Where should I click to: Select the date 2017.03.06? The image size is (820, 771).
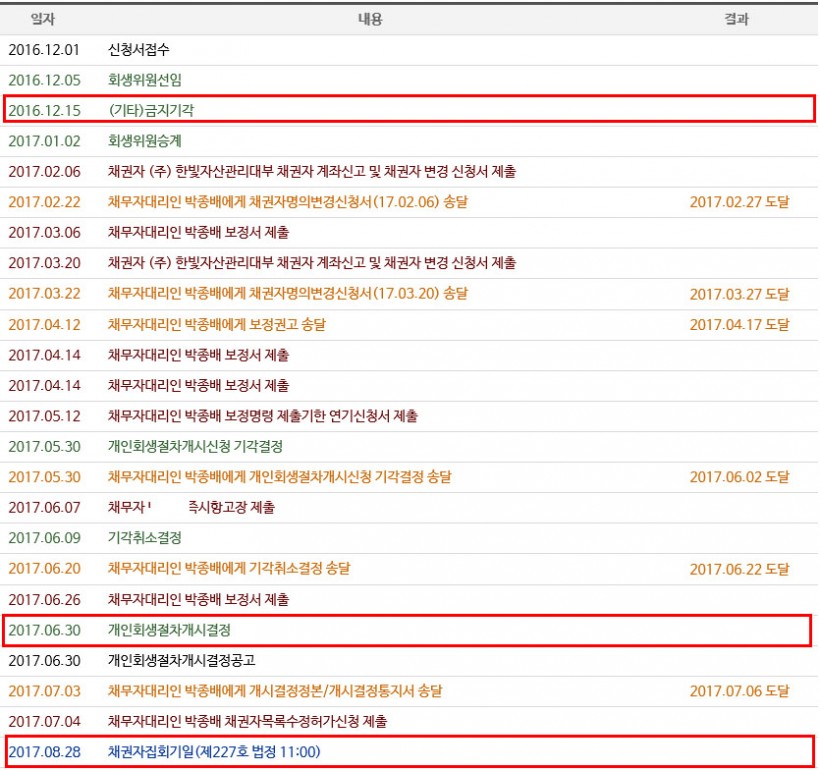(44, 232)
